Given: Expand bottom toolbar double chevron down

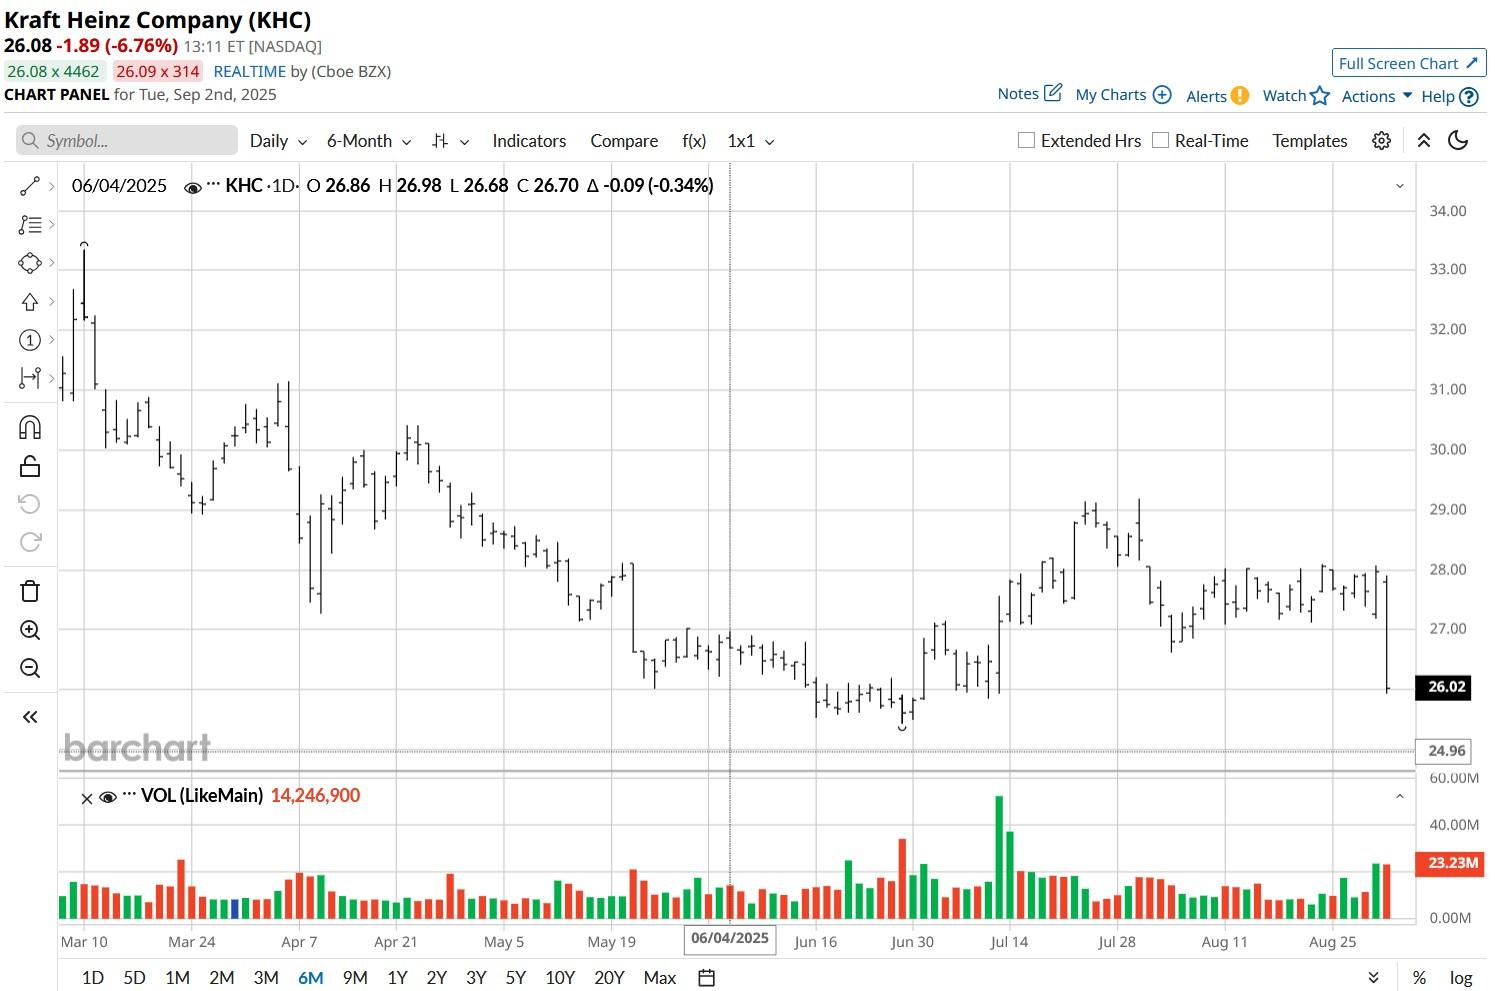Looking at the screenshot, I should pyautogui.click(x=1373, y=977).
